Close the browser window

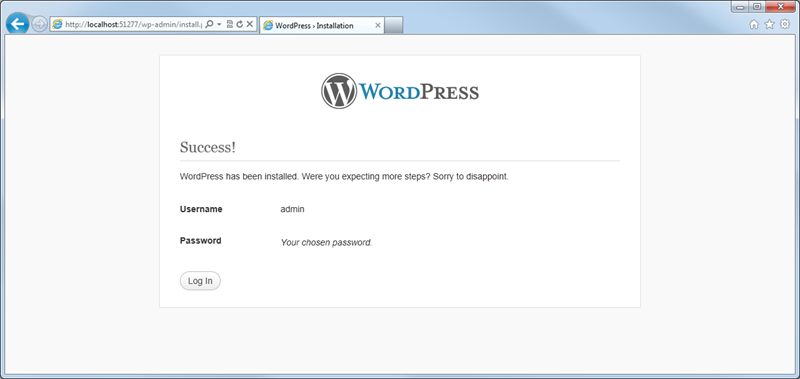click(x=781, y=7)
